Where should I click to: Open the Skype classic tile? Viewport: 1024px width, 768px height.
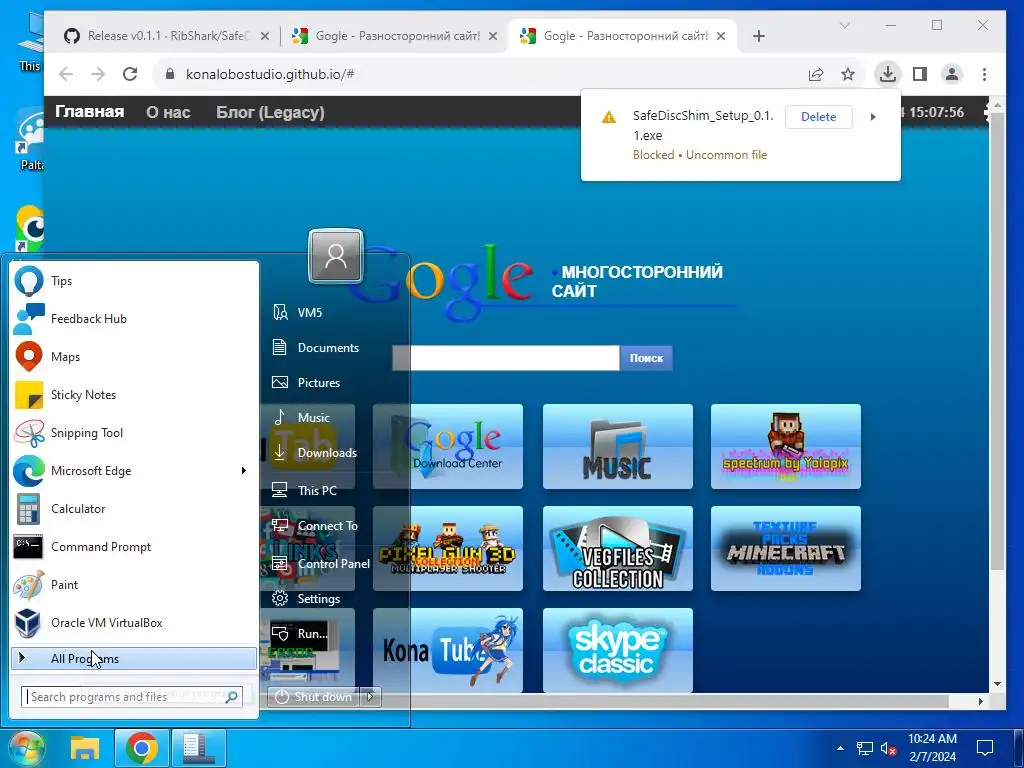(x=618, y=650)
